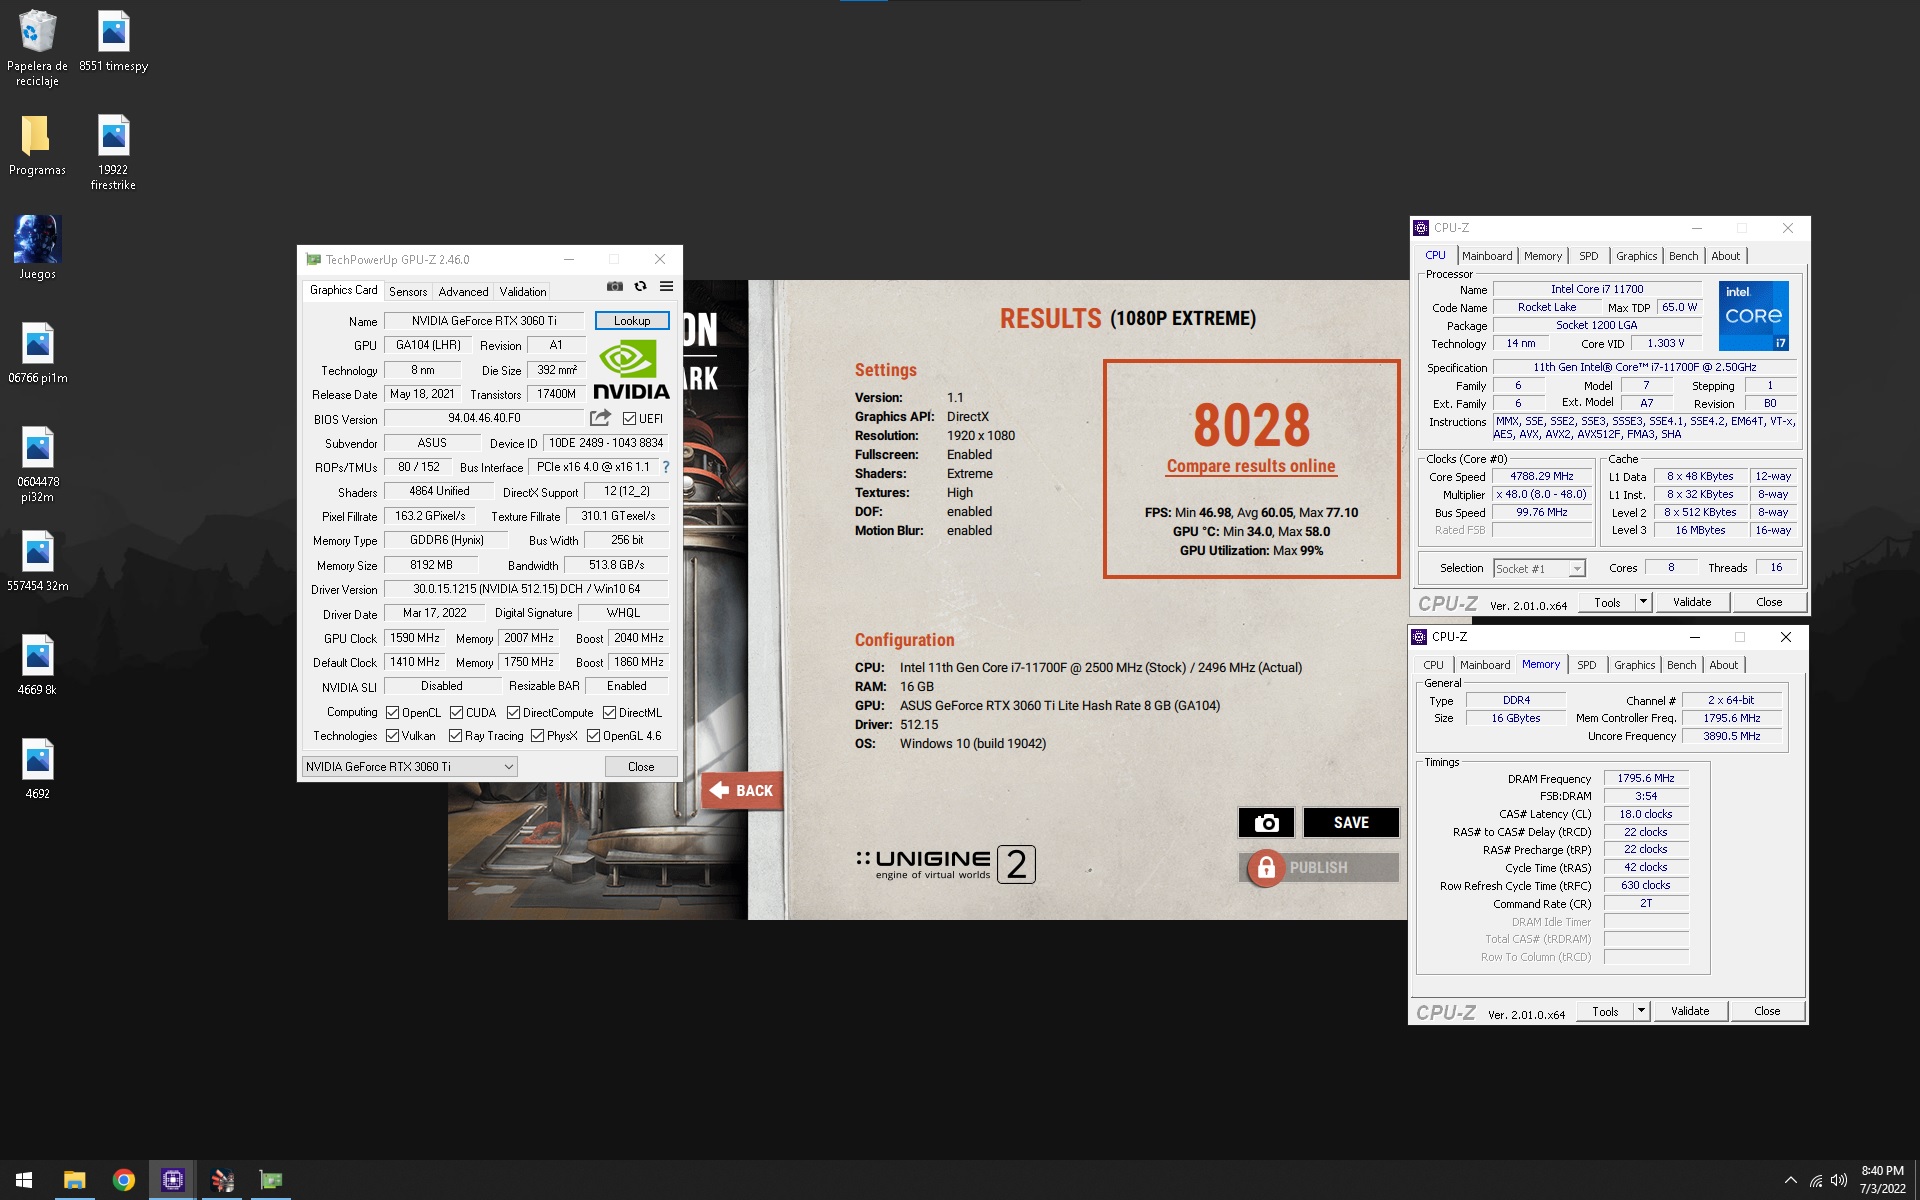Image resolution: width=1920 pixels, height=1200 pixels.
Task: Expand Tools dropdown arrow in lower CPU-Z
Action: [1640, 1011]
